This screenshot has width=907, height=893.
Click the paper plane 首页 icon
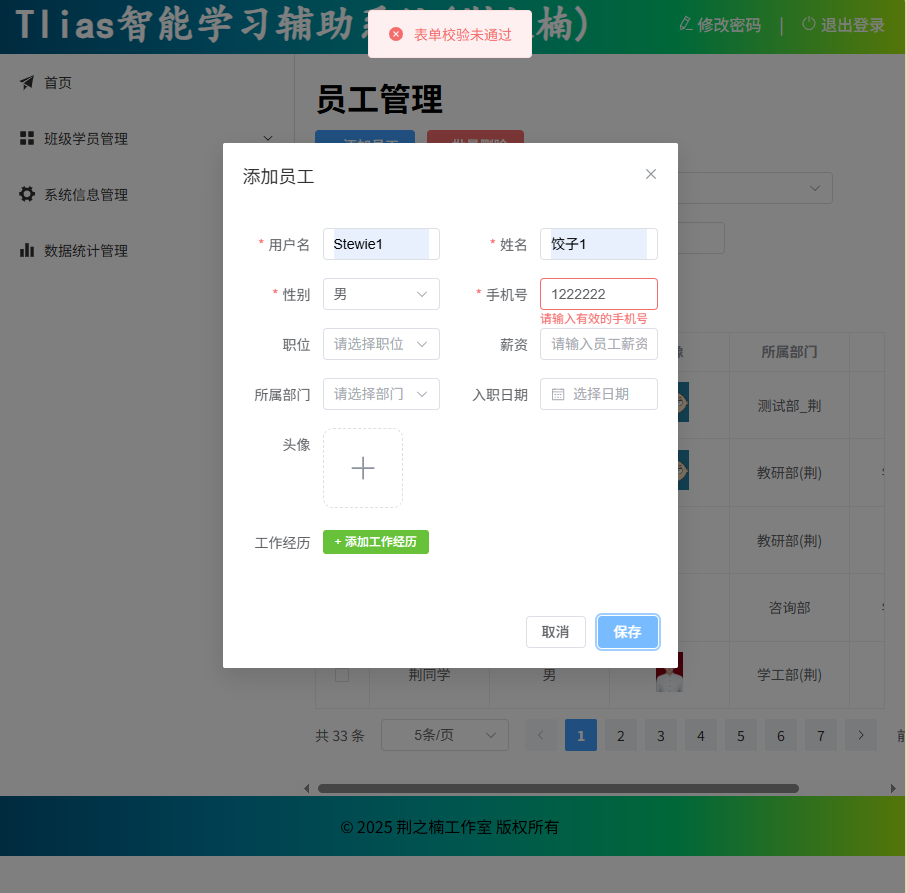[x=27, y=83]
